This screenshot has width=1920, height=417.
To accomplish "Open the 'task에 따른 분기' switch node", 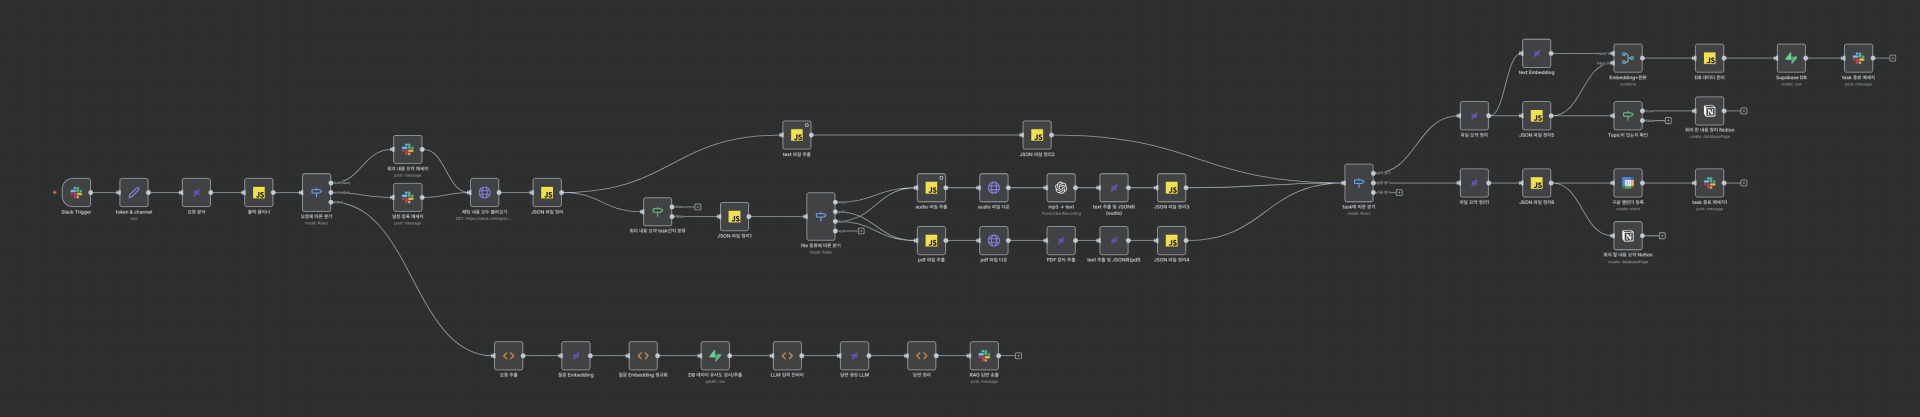I will [x=1358, y=183].
